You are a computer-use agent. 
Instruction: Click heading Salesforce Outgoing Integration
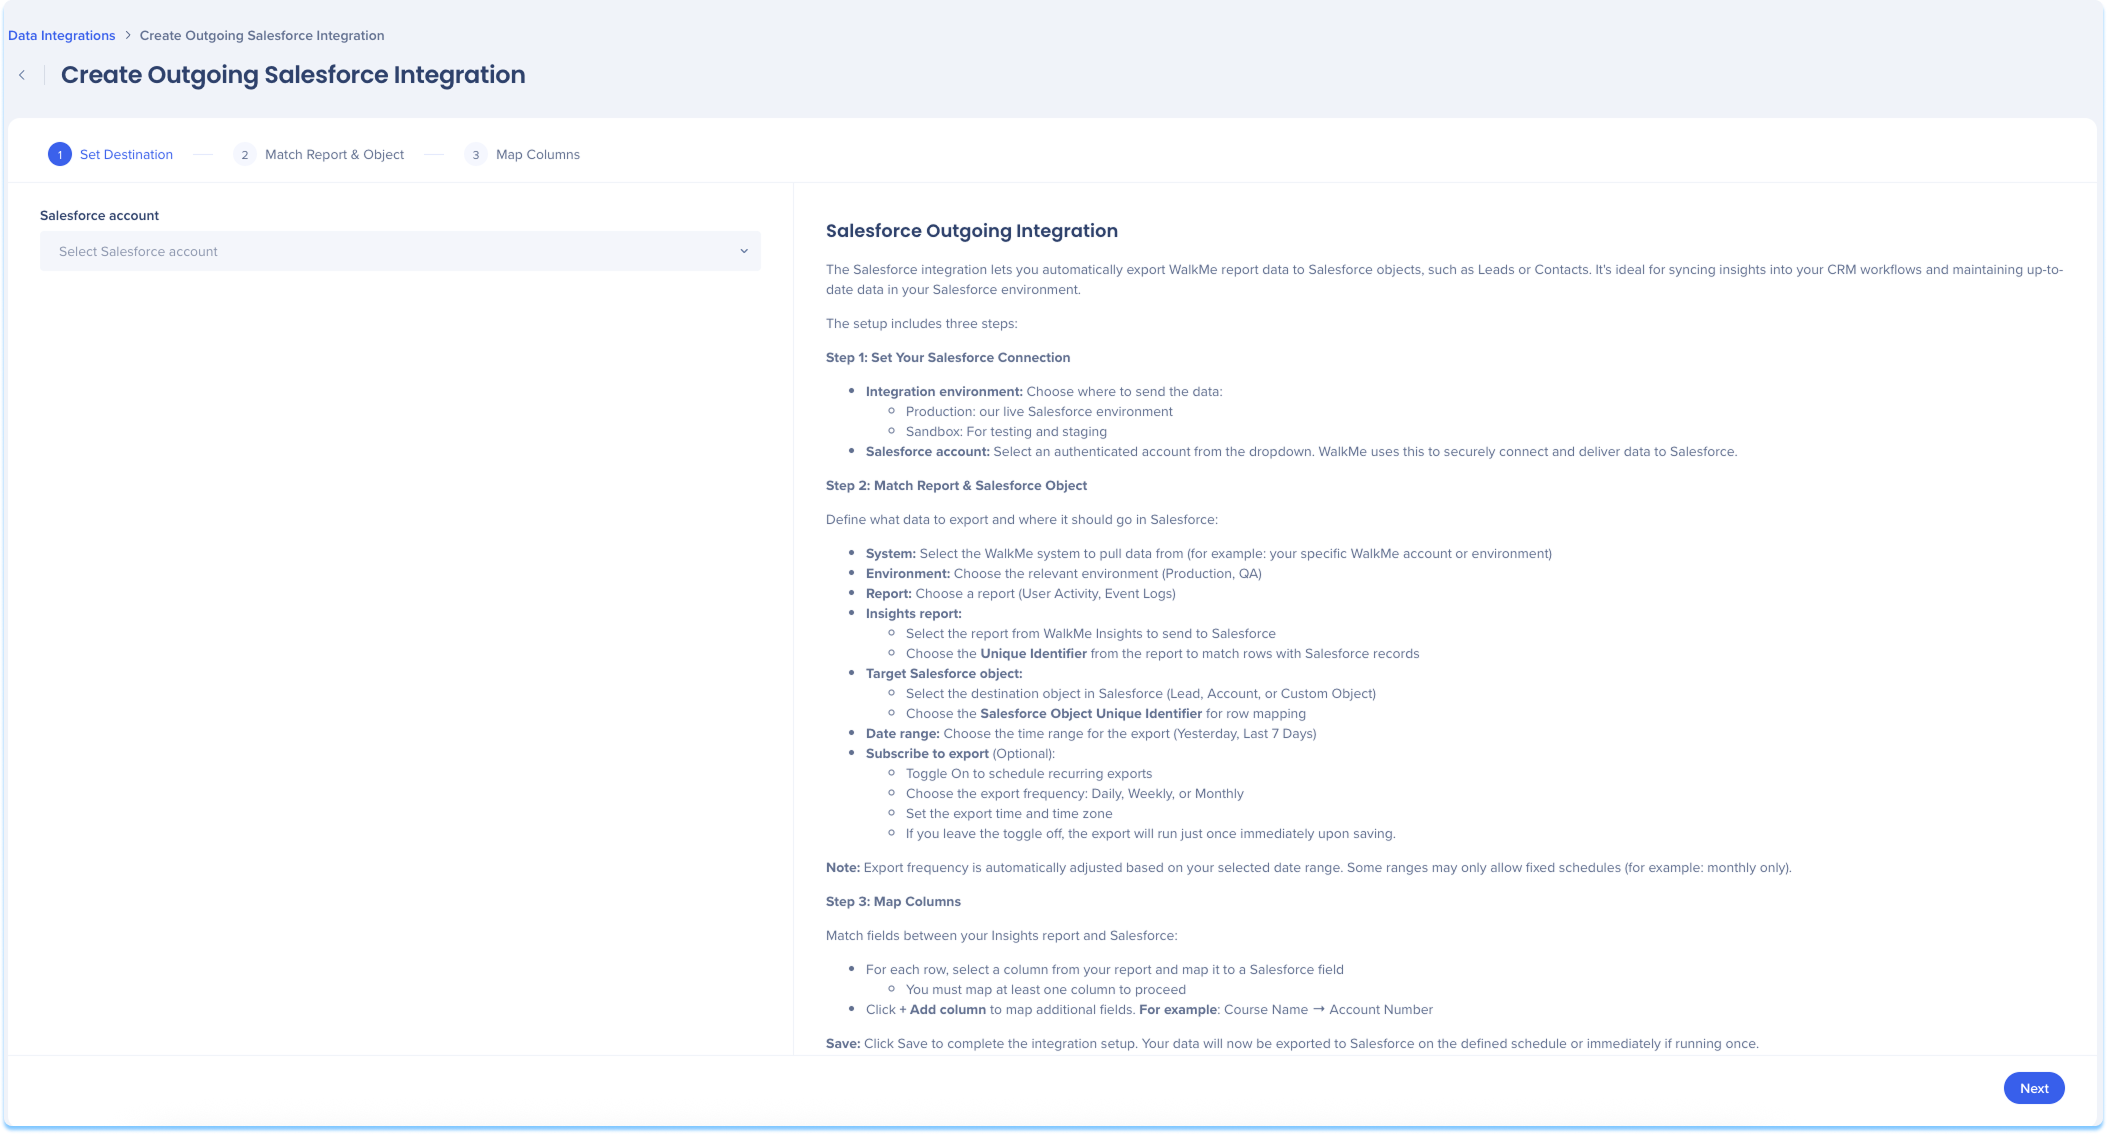coord(972,231)
